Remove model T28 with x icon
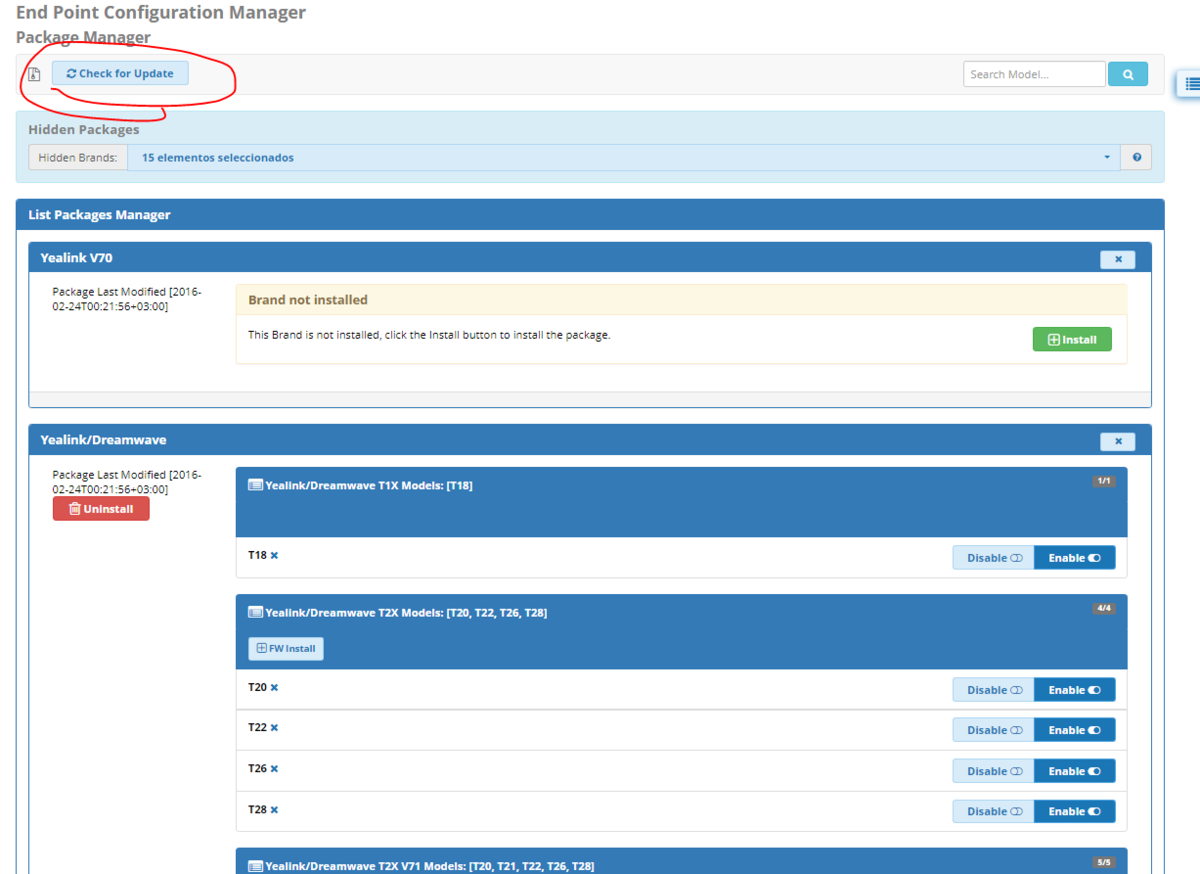The image size is (1200, 874). click(x=274, y=809)
